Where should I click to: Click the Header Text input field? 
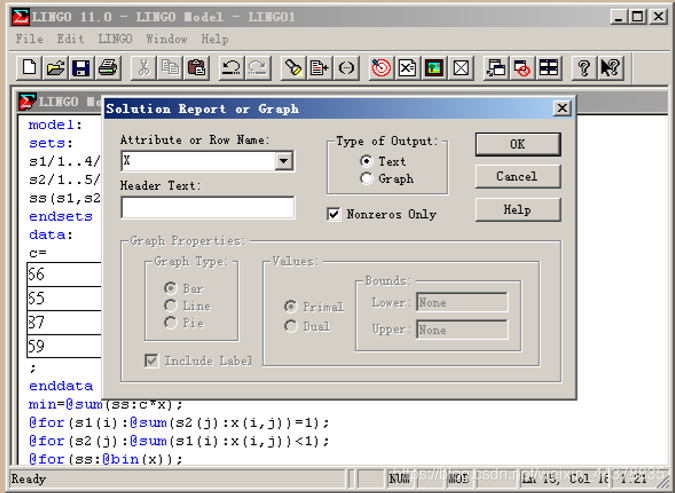point(208,208)
